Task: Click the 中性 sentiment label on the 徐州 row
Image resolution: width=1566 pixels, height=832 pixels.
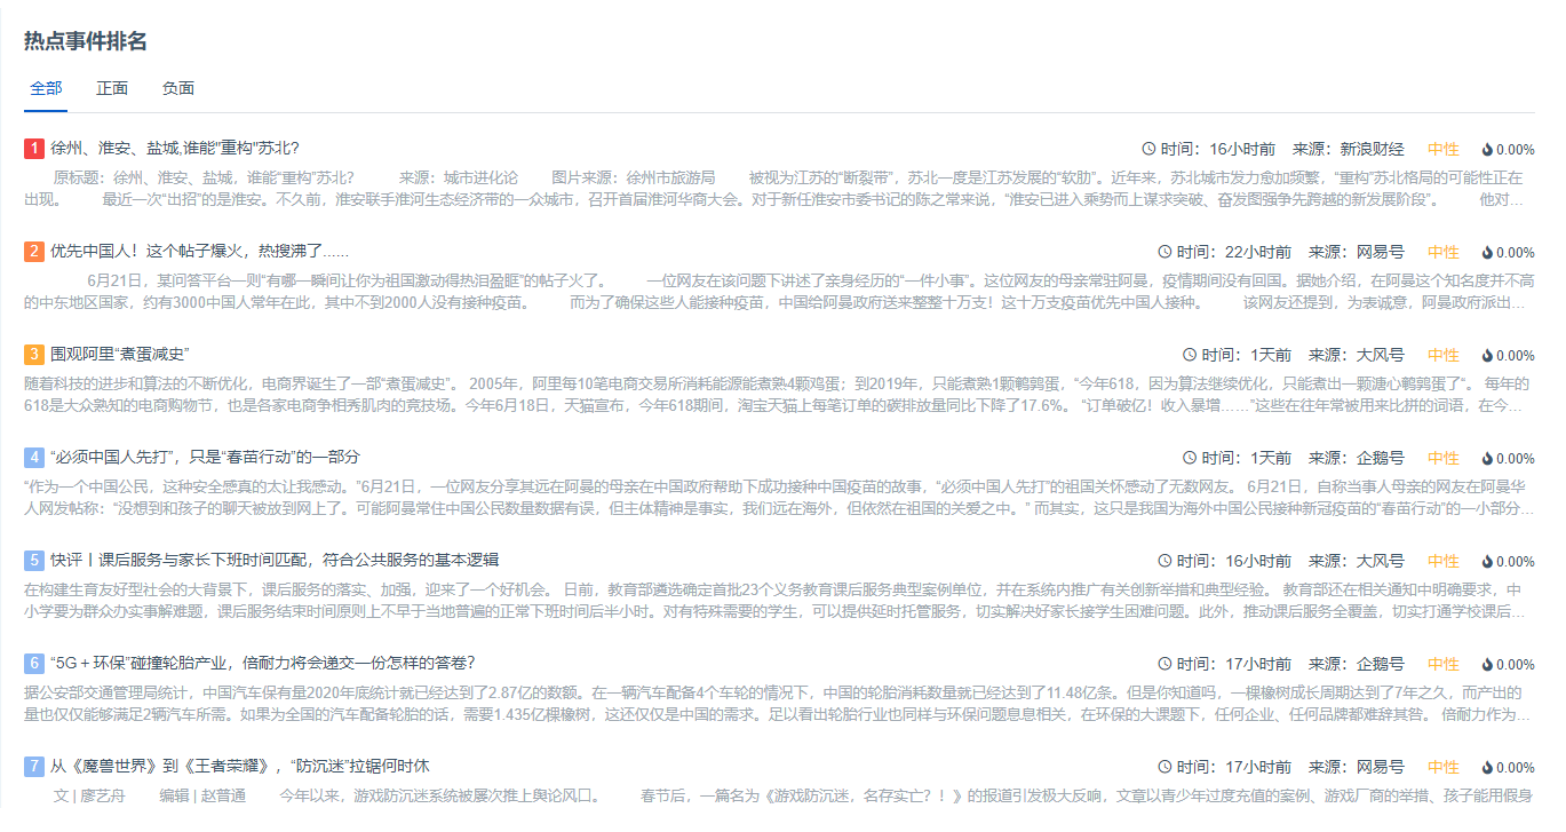Action: [x=1443, y=149]
